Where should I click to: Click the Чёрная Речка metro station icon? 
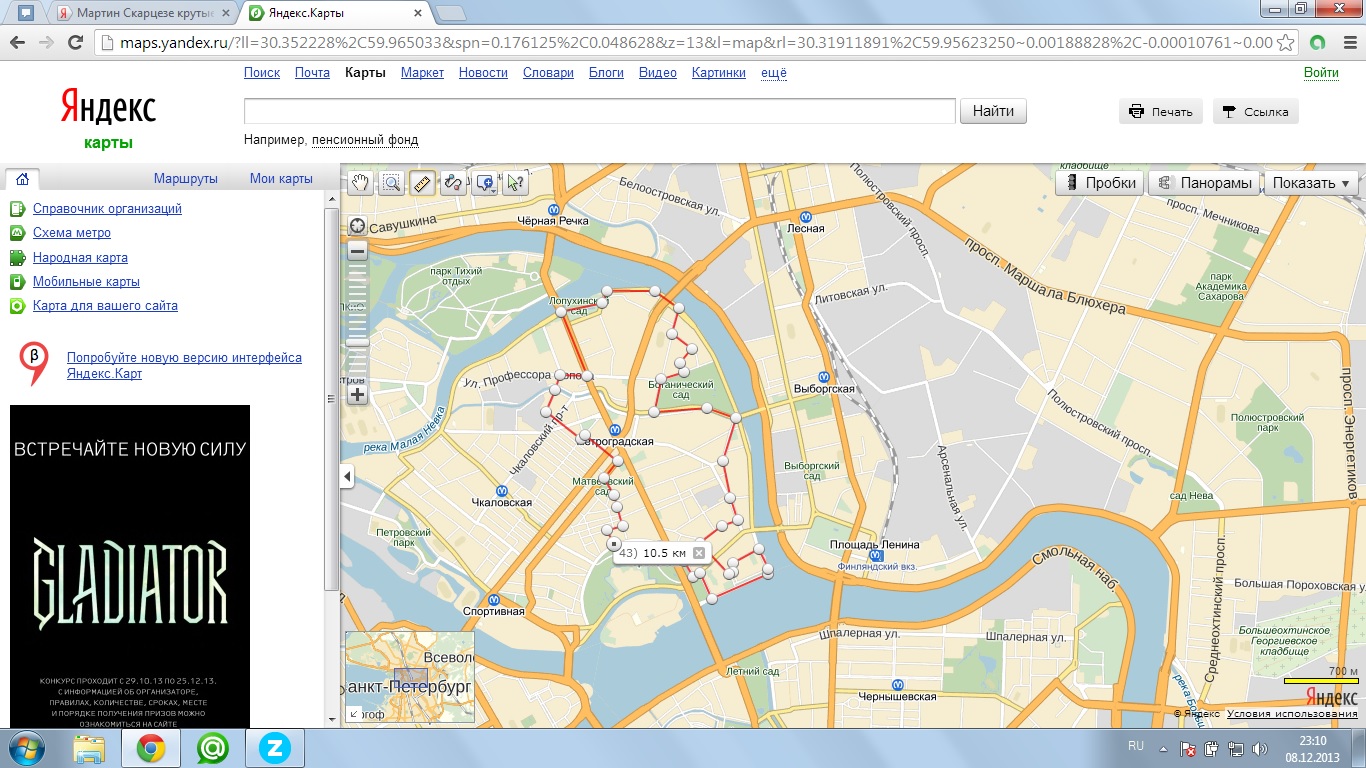pos(551,208)
